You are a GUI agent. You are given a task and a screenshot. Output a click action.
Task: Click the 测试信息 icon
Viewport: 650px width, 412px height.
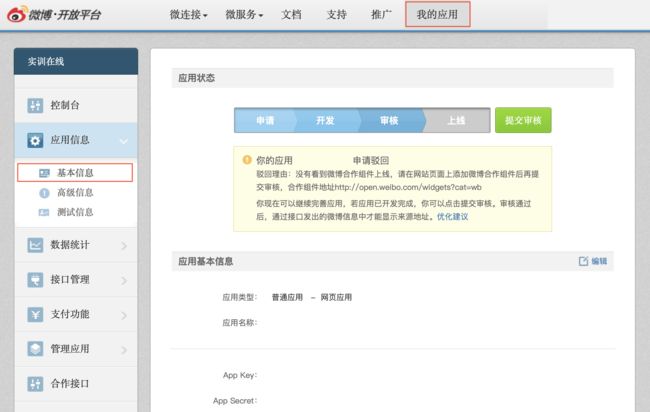44,212
